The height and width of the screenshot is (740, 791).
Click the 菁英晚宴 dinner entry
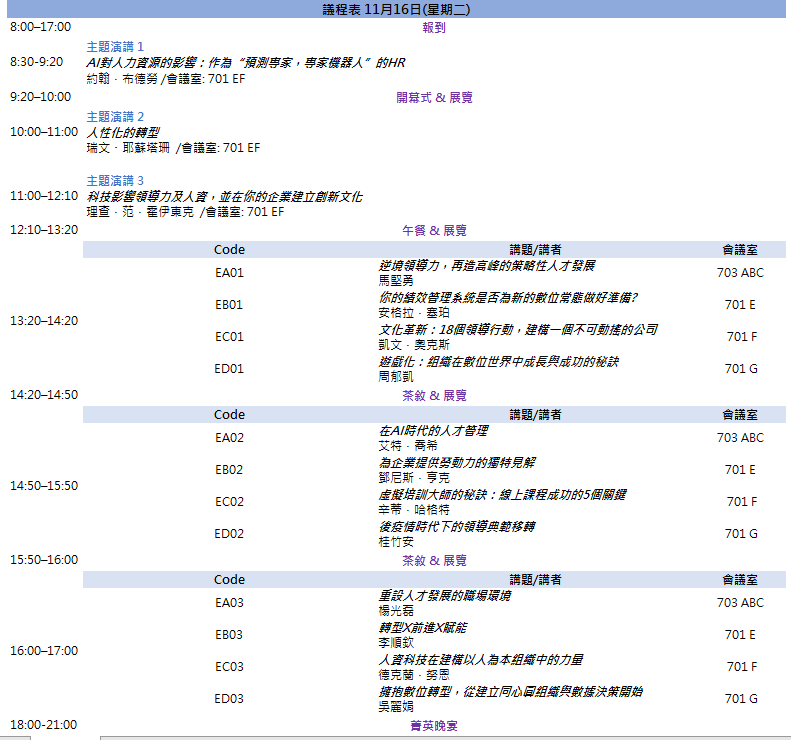point(434,725)
